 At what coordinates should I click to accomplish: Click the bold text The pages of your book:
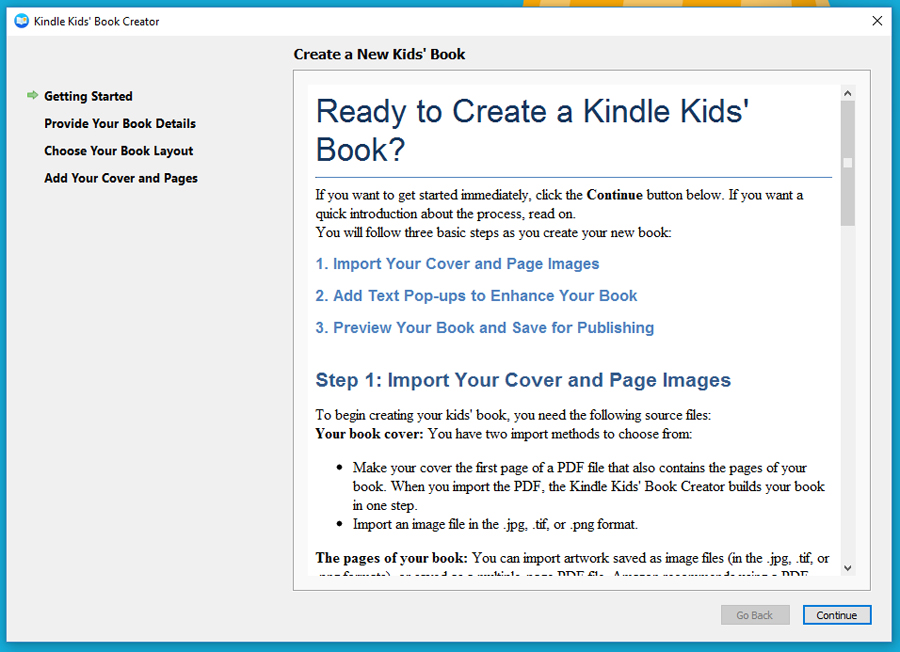pos(391,558)
